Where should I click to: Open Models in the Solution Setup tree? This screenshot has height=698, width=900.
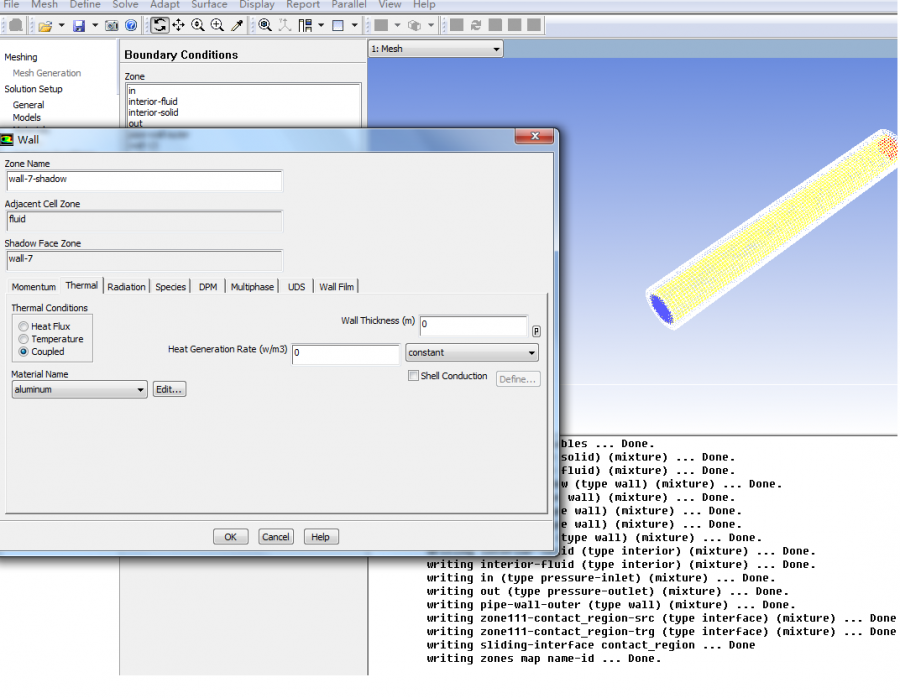26,118
